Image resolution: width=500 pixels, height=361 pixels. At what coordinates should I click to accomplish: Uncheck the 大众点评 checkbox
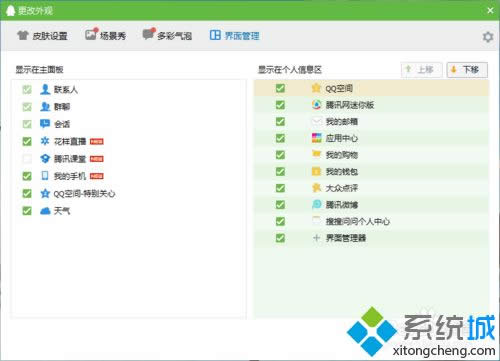[x=280, y=188]
